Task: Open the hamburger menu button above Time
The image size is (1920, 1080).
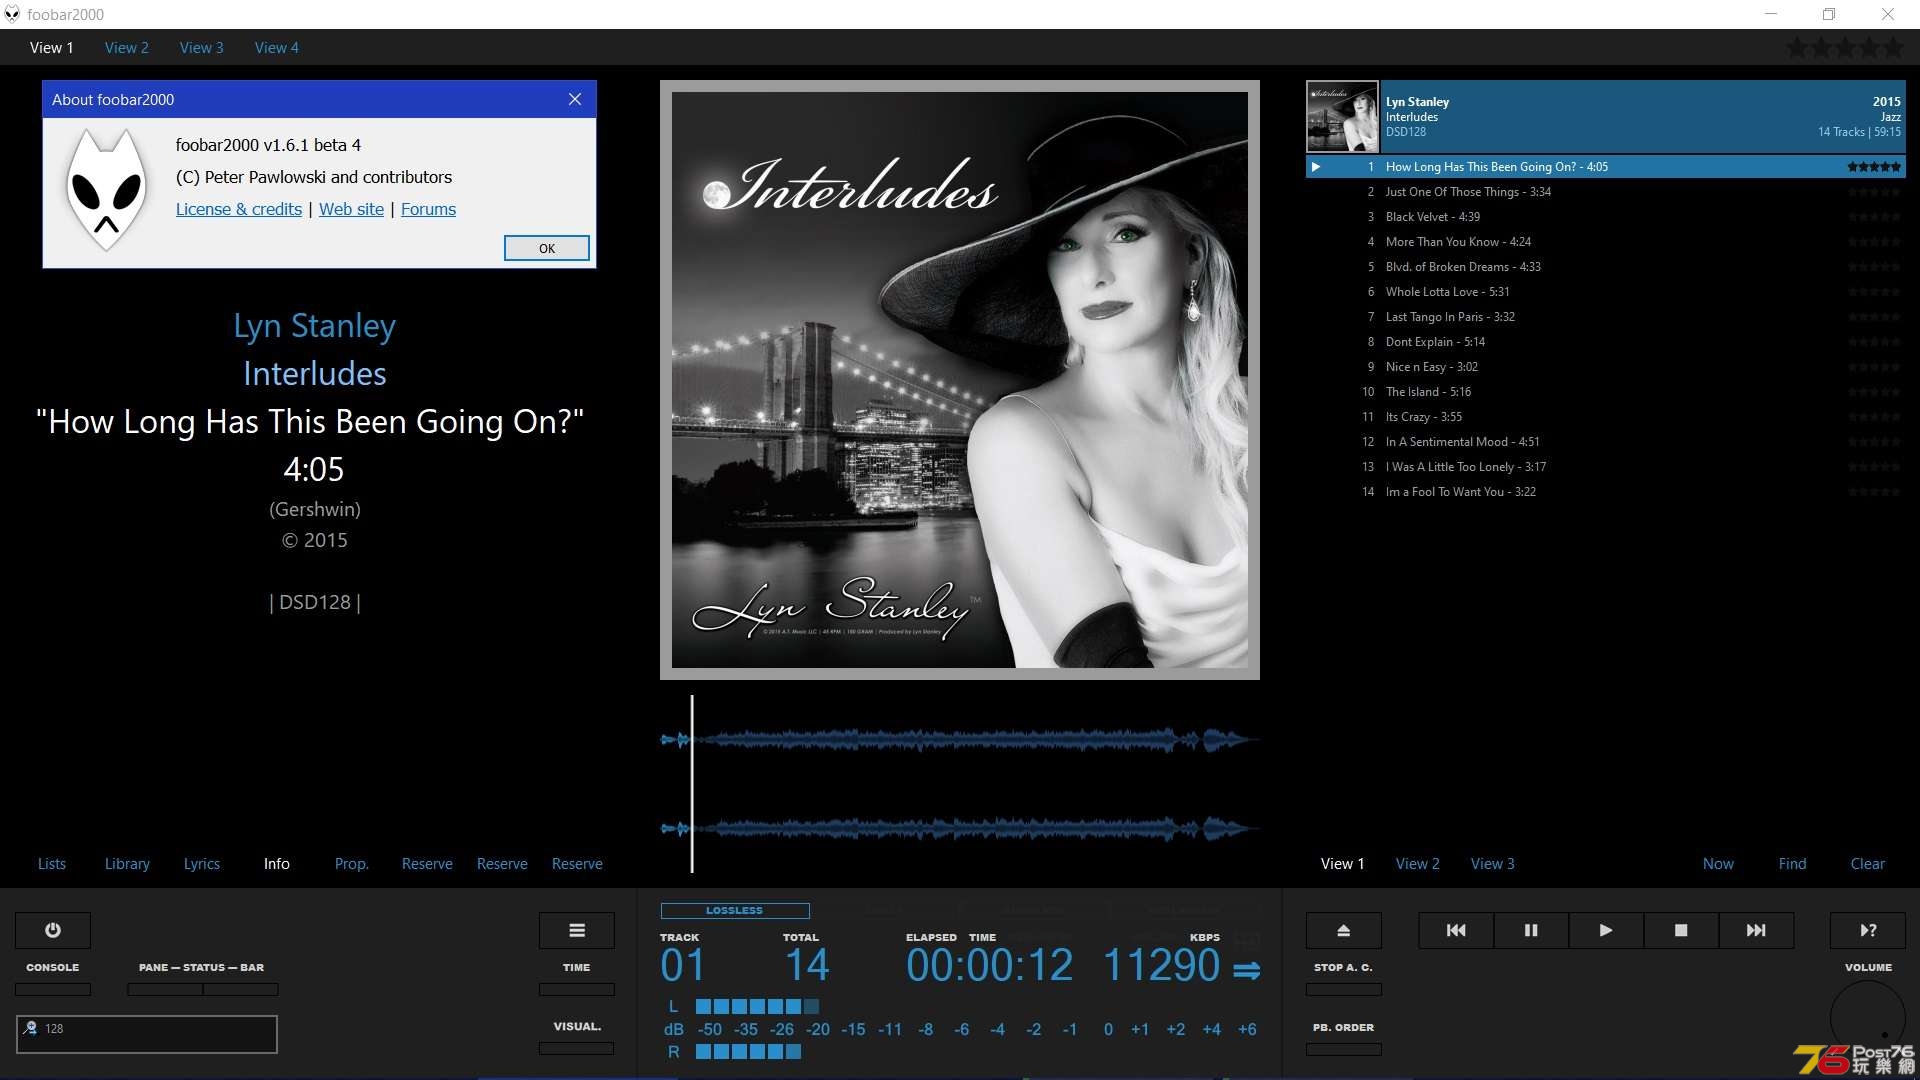Action: pyautogui.click(x=577, y=930)
